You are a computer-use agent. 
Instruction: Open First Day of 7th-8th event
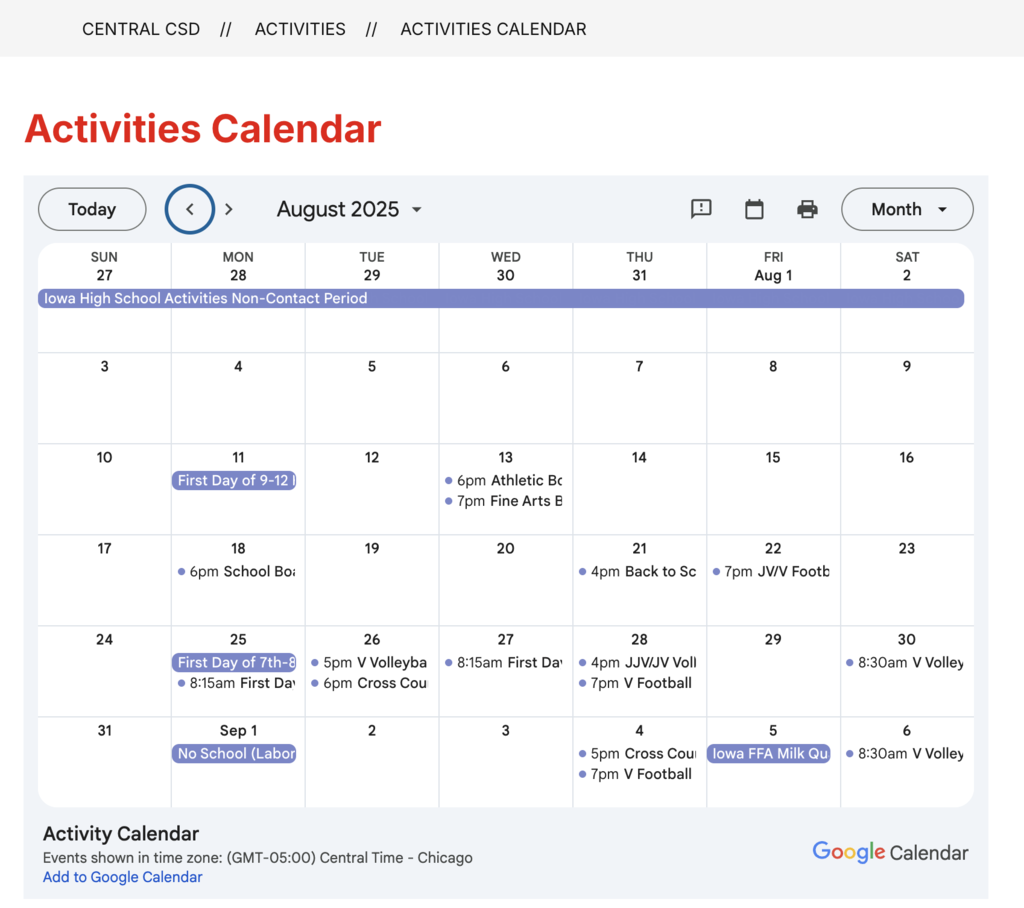pyautogui.click(x=234, y=662)
